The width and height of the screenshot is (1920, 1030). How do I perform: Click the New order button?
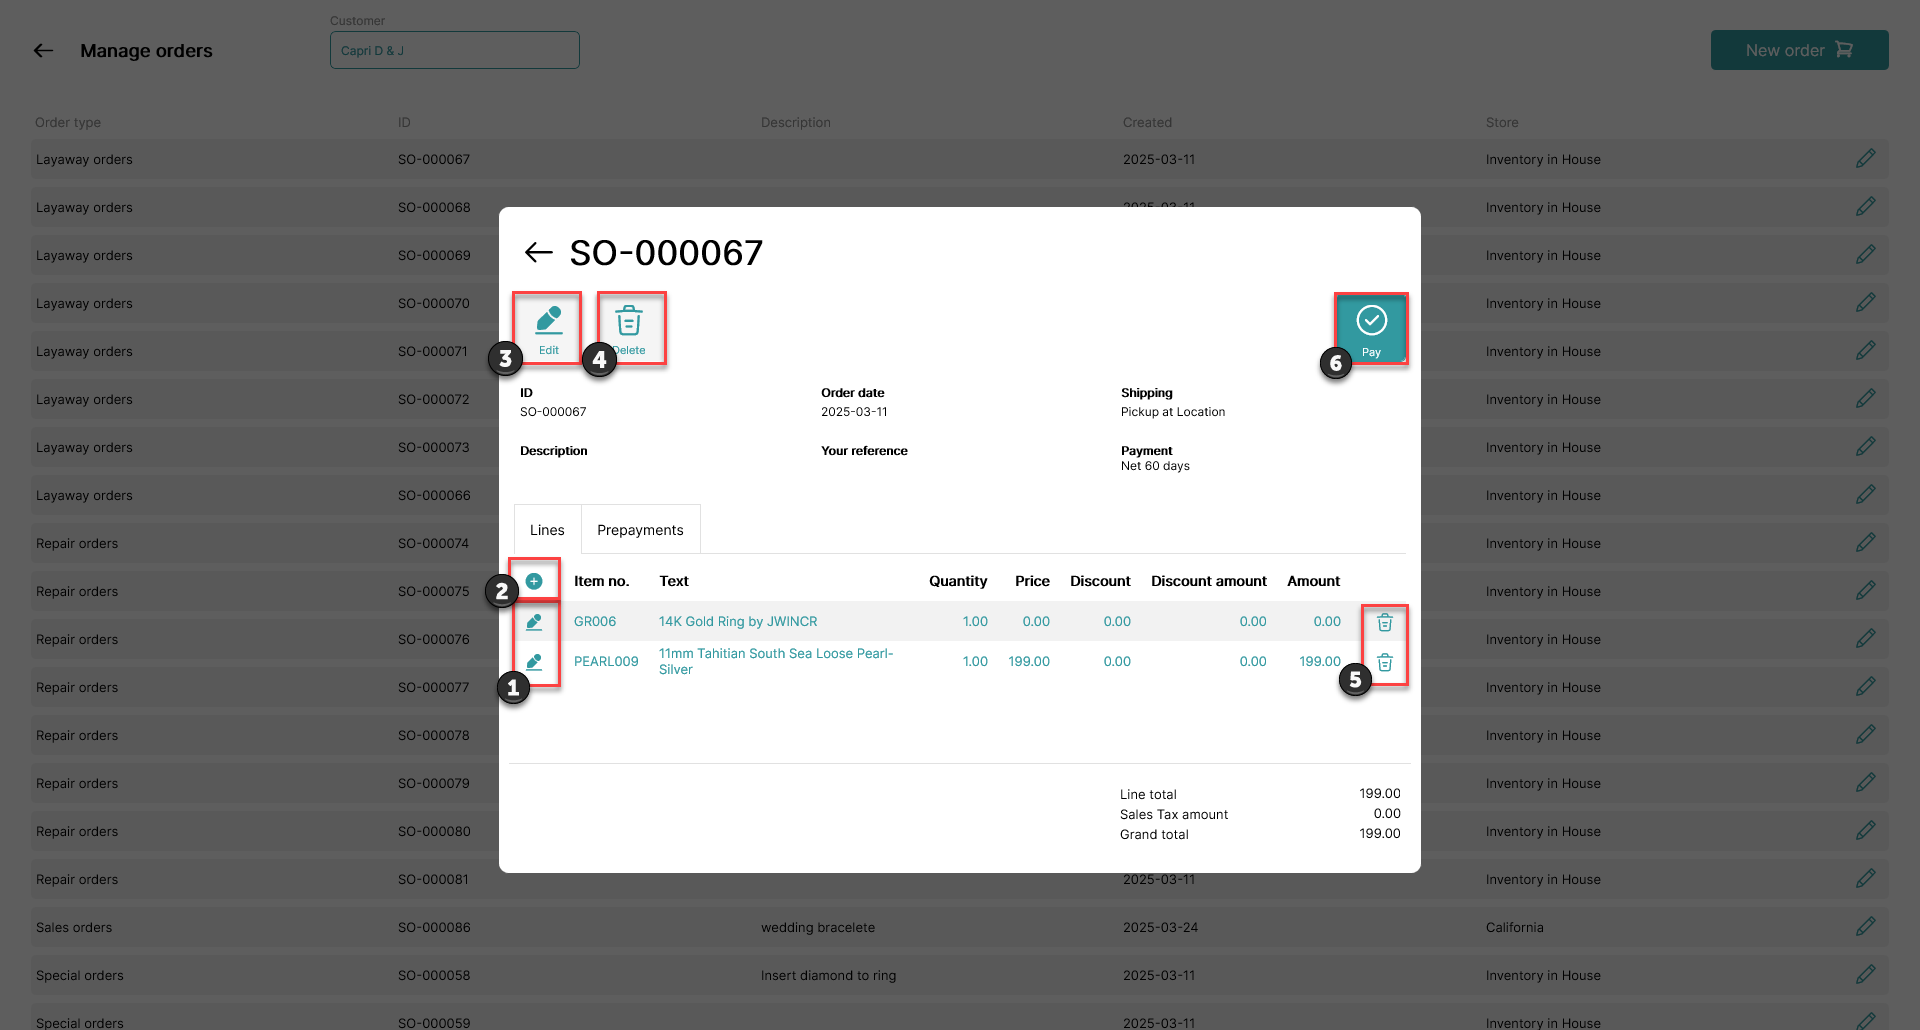click(1799, 50)
